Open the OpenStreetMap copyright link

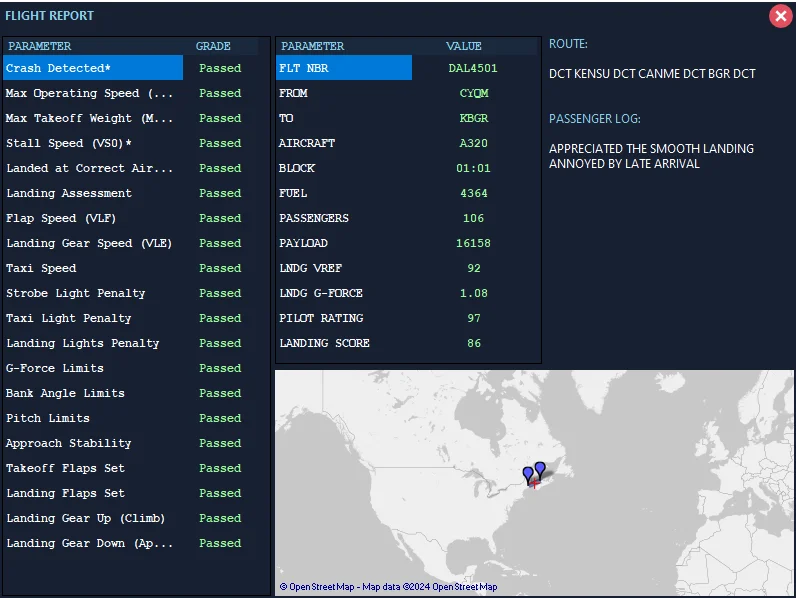[x=388, y=587]
